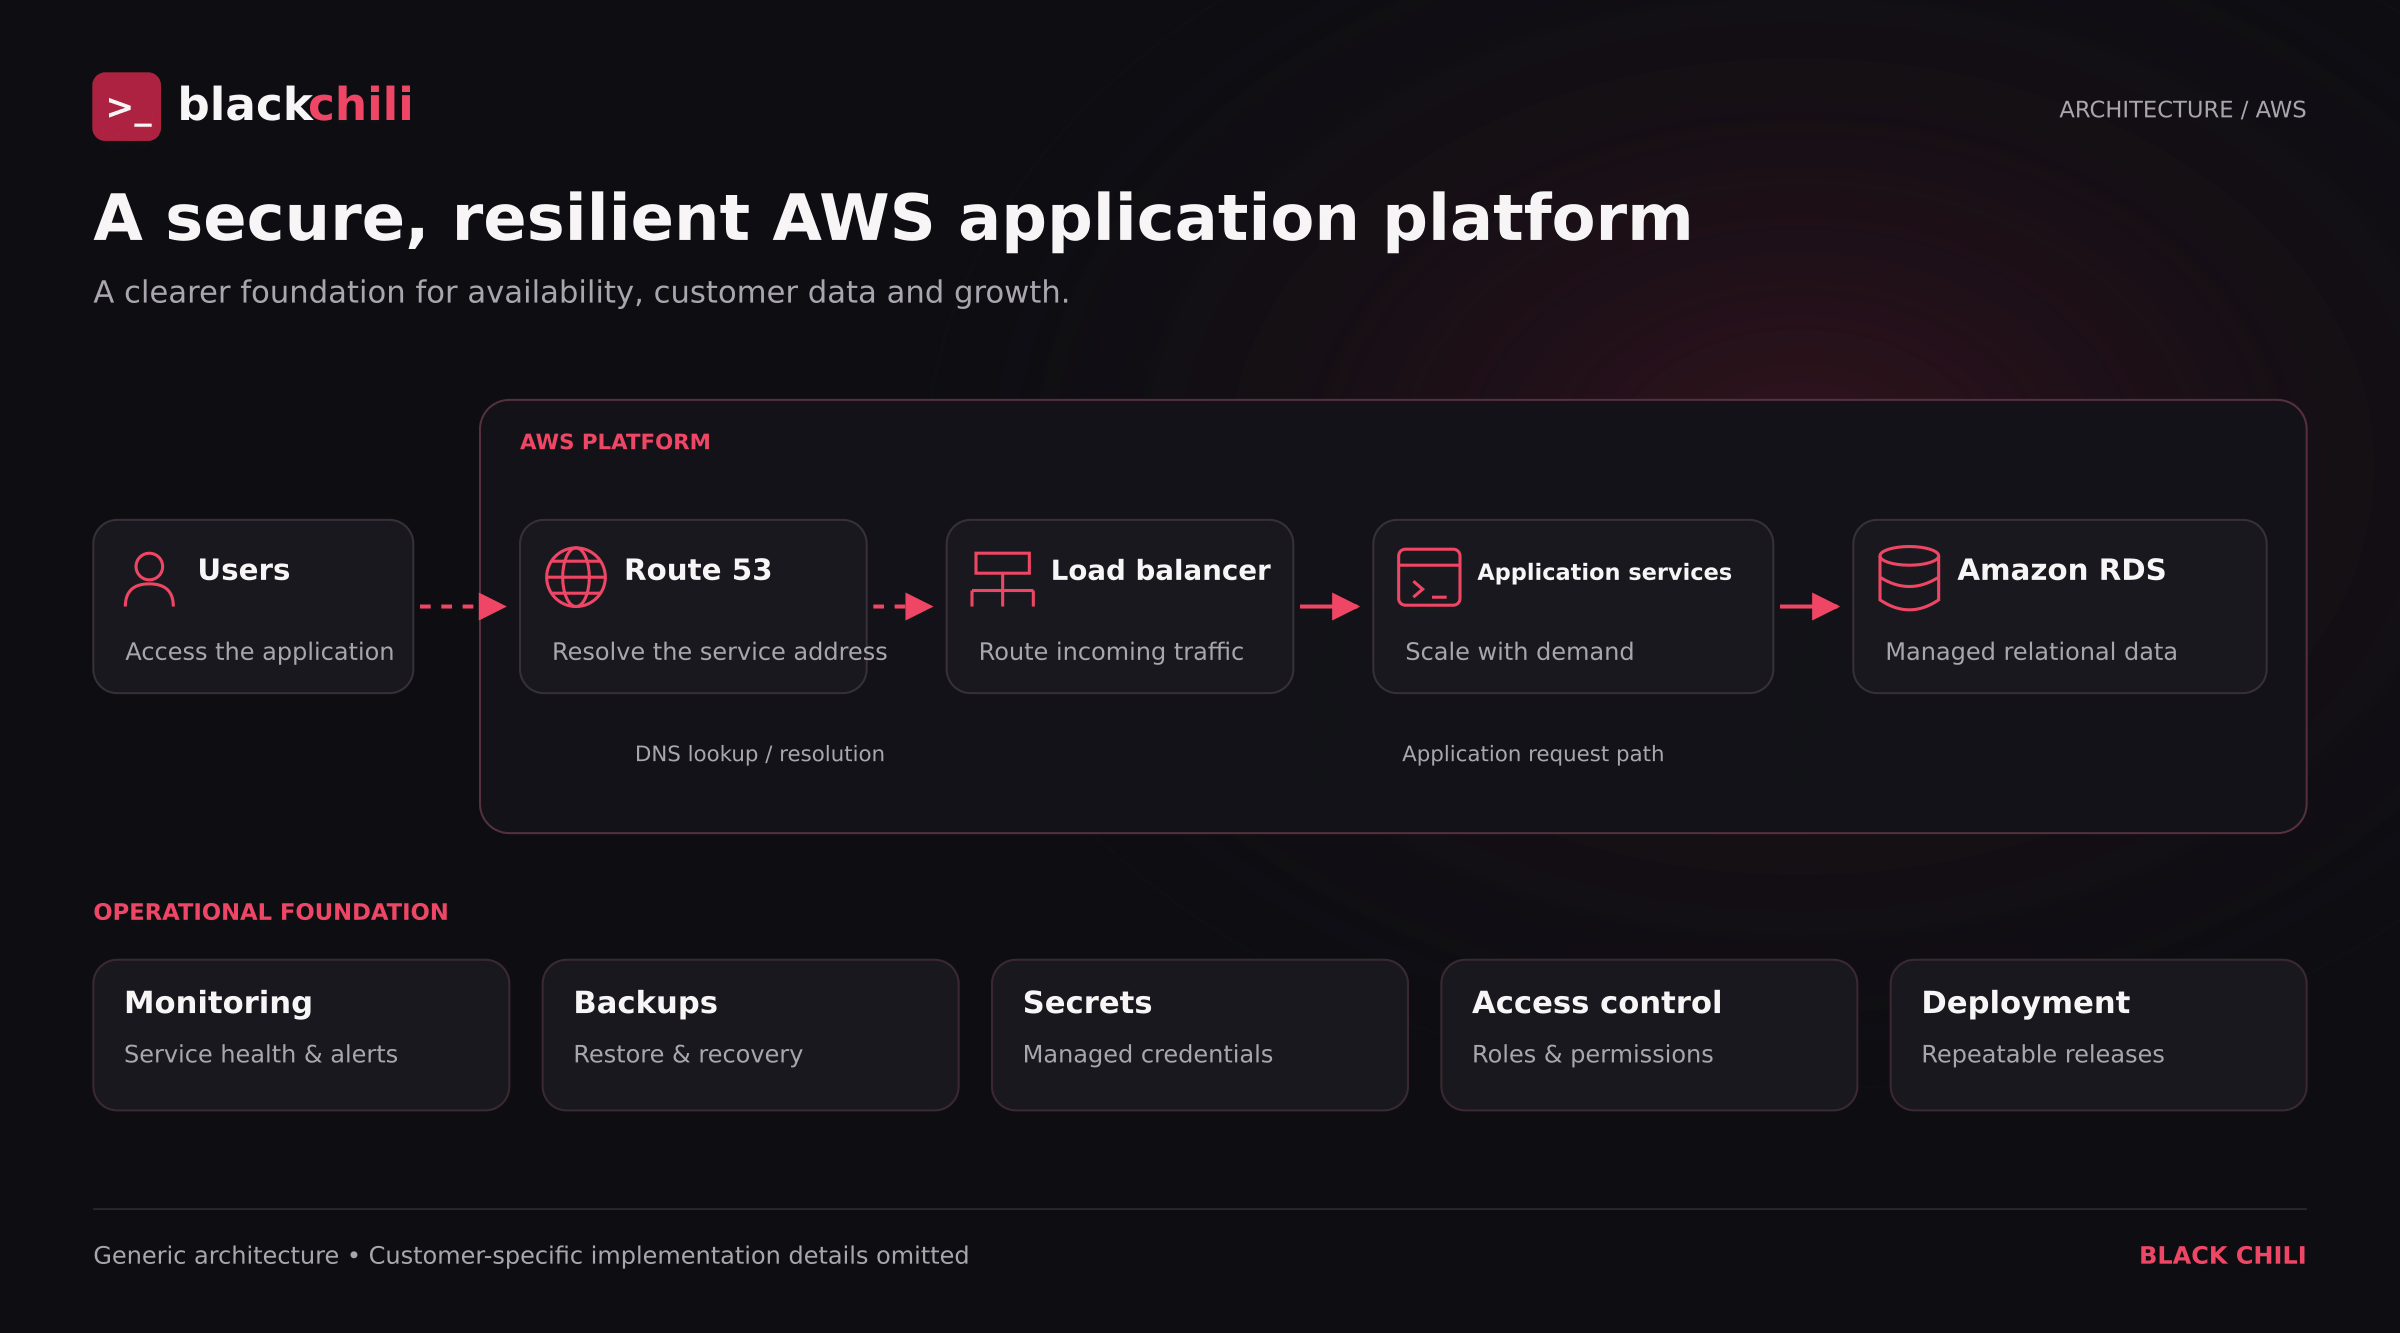Click the AWS PLATFORM label

coord(615,441)
